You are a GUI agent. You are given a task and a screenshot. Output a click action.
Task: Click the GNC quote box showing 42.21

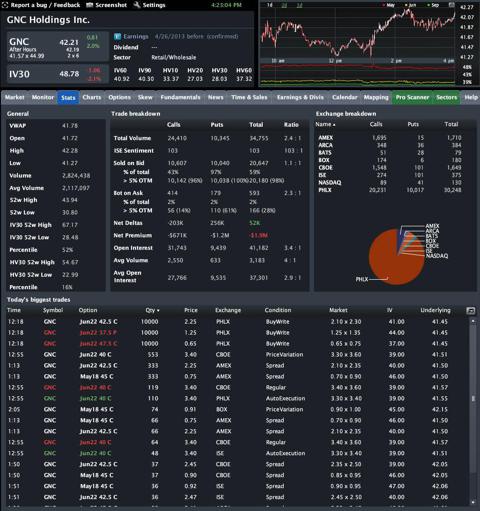pos(58,46)
